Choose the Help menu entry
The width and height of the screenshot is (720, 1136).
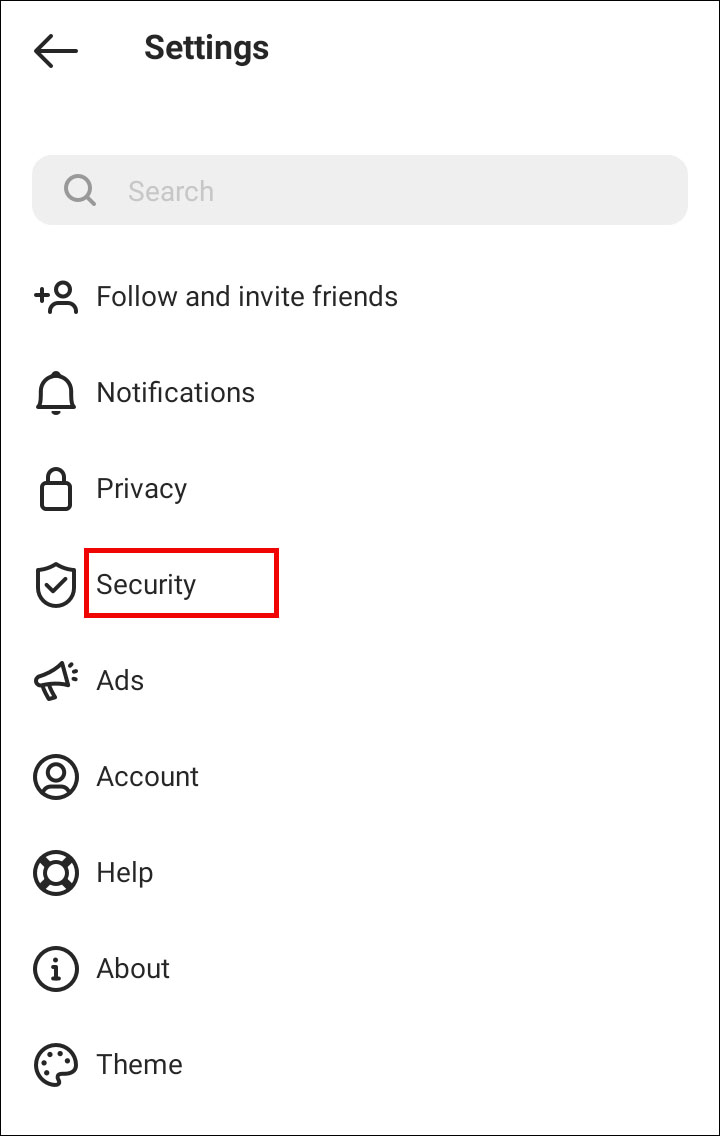coord(125,873)
